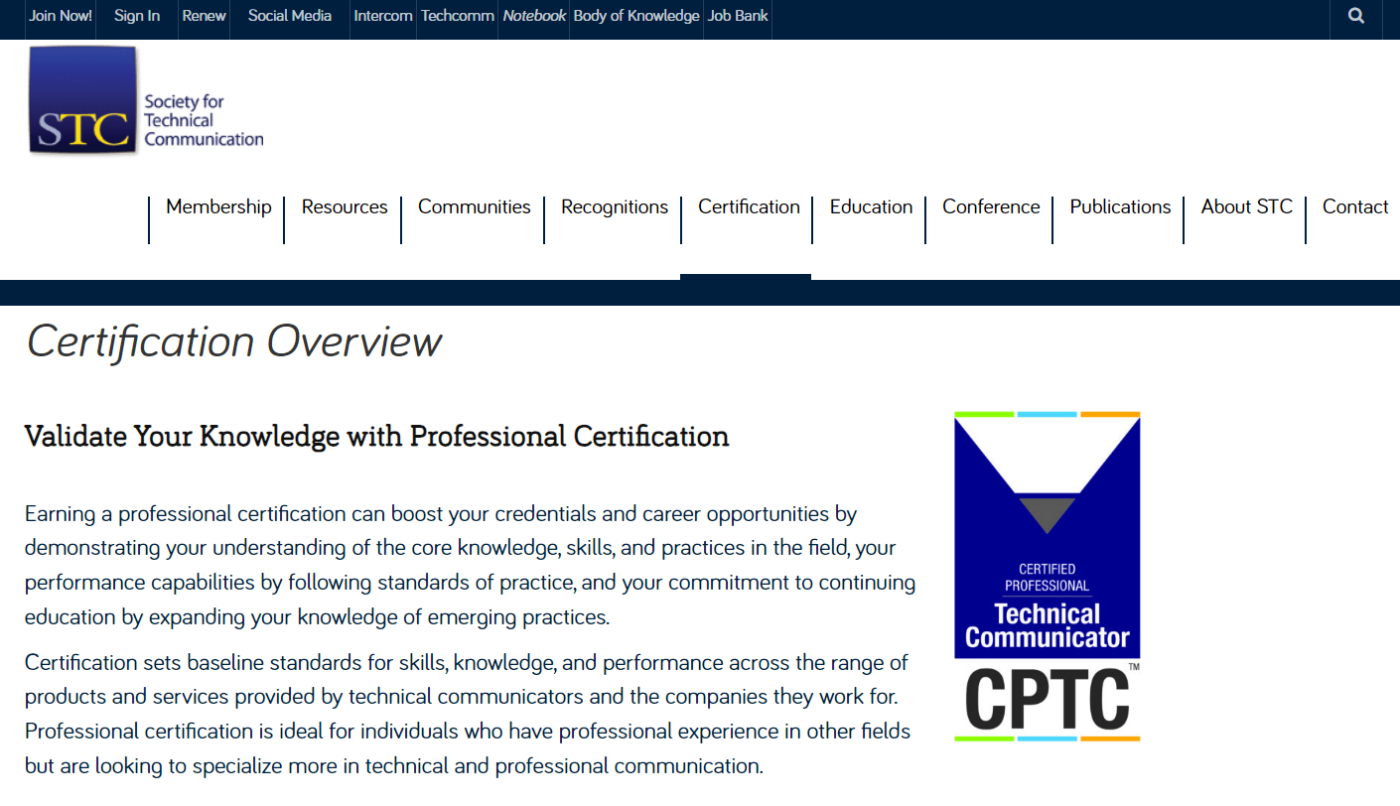Click heading Validate Your Knowledge with Professional Certification
The width and height of the screenshot is (1400, 806).
coord(377,437)
